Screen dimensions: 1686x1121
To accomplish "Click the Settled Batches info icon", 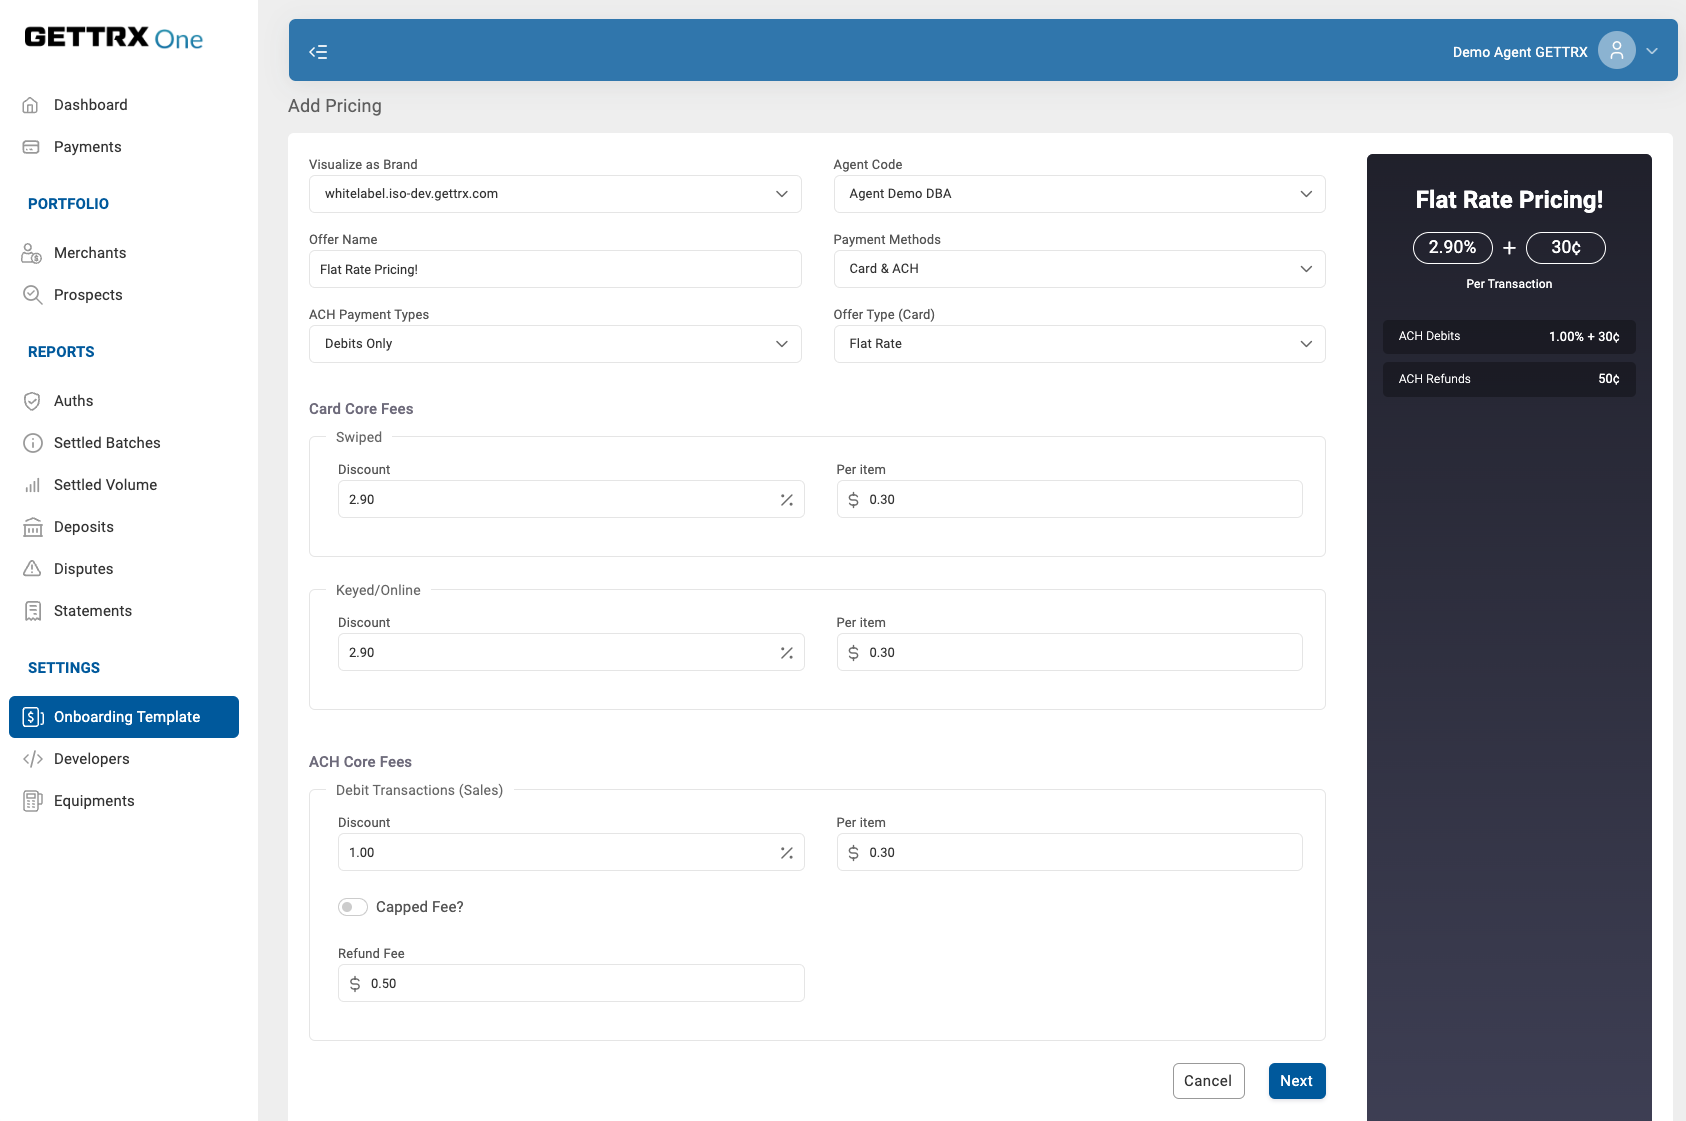I will [x=32, y=443].
